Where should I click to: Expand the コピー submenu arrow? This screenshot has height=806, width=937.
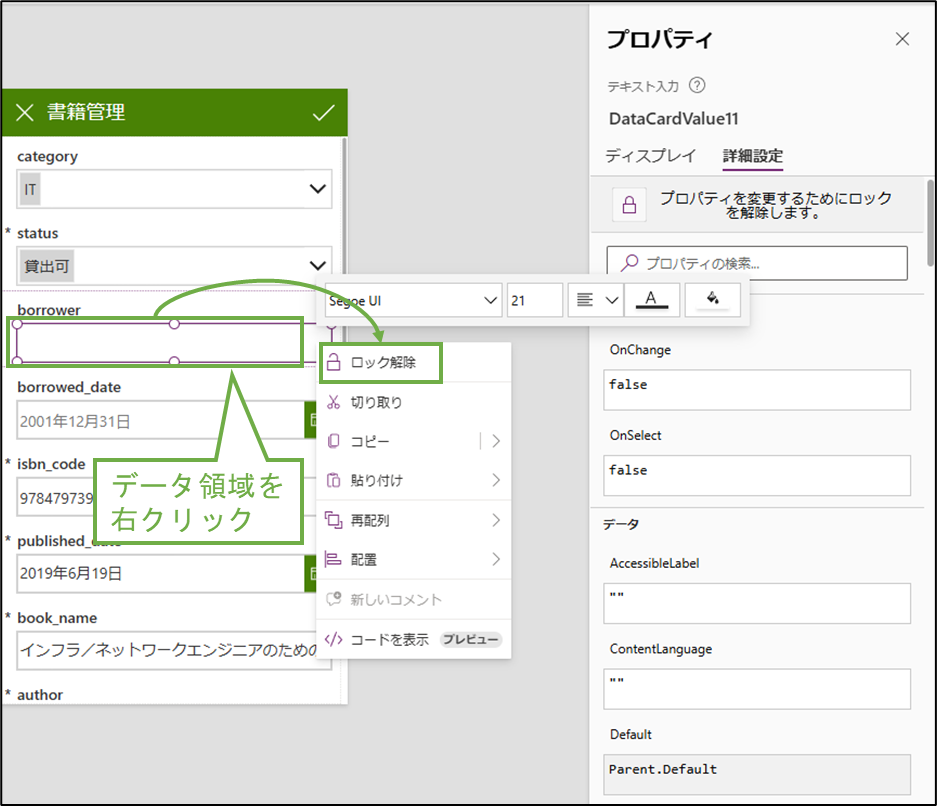click(496, 441)
